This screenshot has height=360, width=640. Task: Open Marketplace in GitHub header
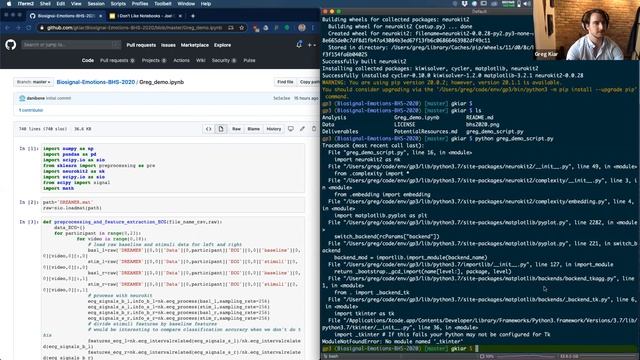click(x=194, y=45)
